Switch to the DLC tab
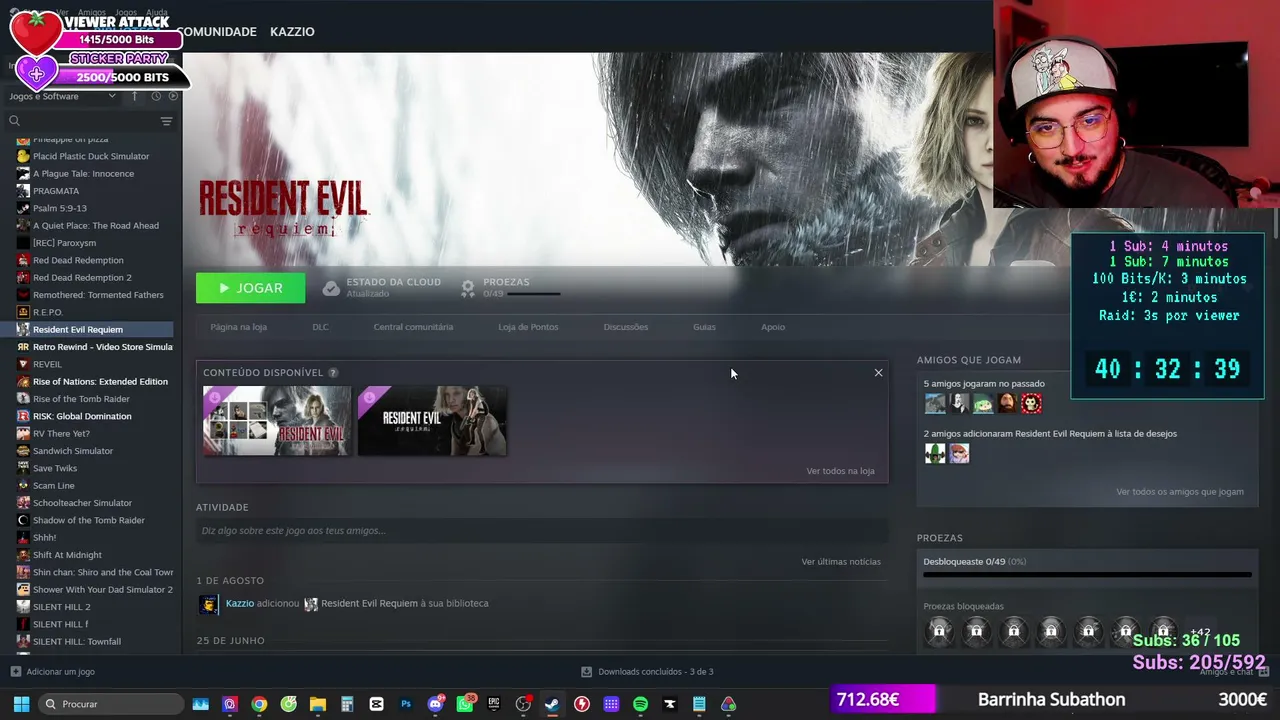 320,327
